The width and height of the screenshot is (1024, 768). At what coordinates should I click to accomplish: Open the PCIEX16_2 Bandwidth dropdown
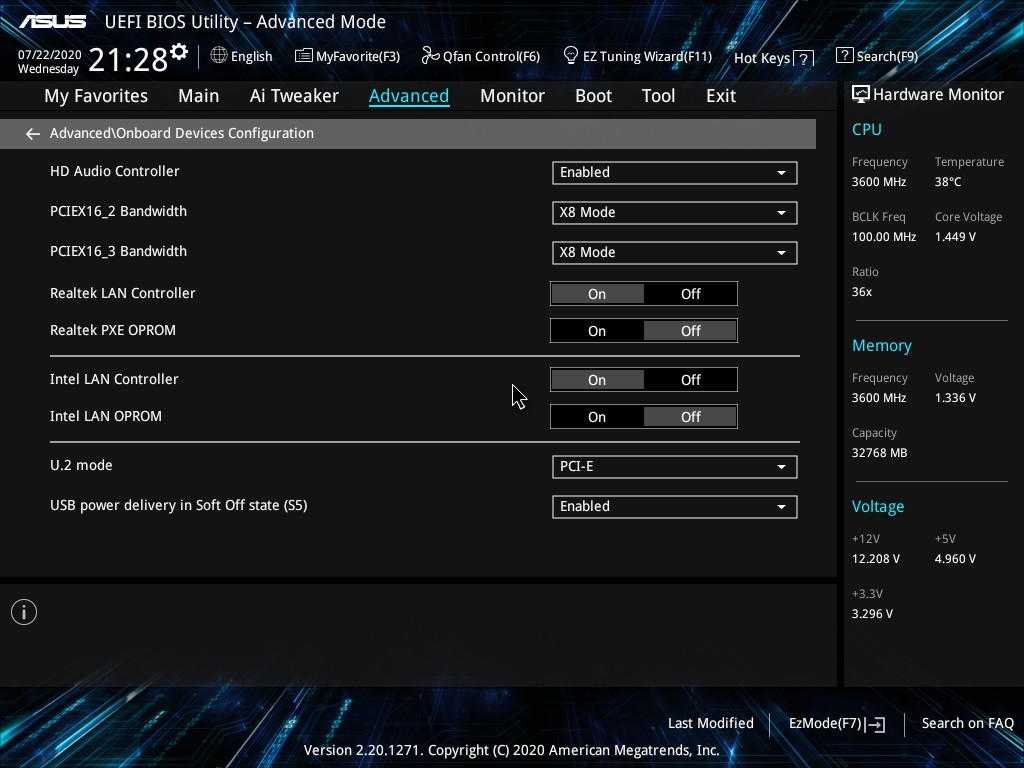674,212
